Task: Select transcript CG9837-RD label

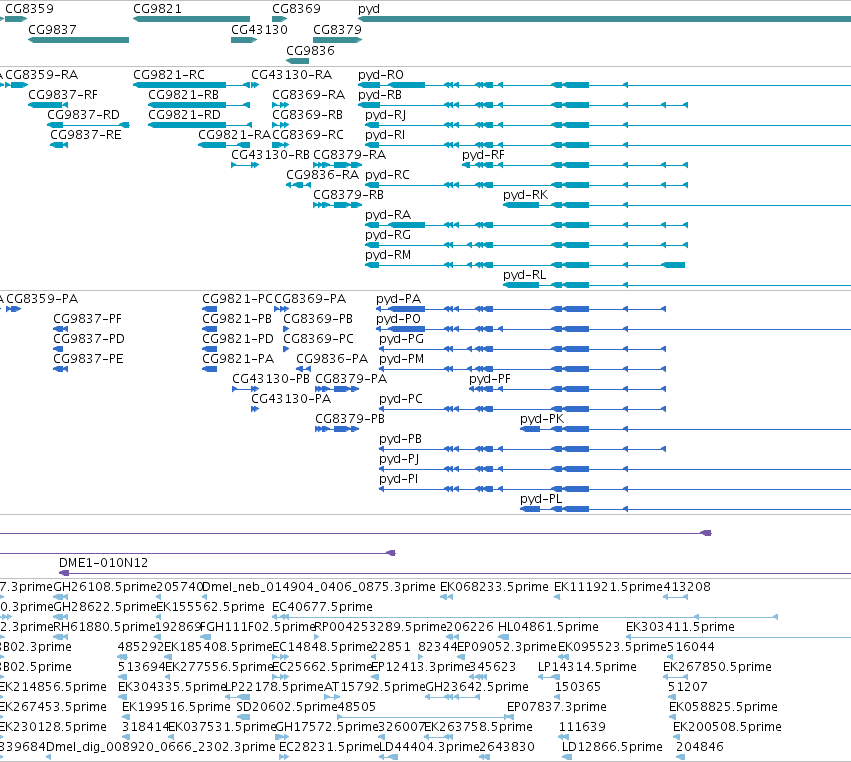Action: [x=84, y=115]
